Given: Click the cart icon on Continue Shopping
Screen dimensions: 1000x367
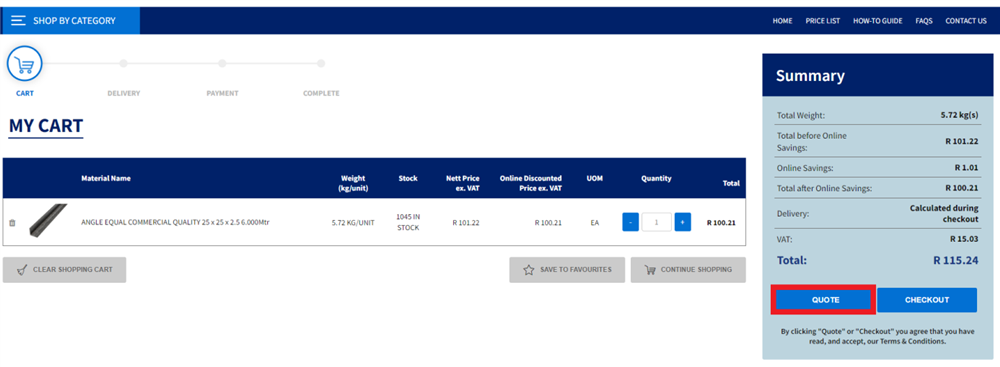Looking at the screenshot, I should click(650, 270).
